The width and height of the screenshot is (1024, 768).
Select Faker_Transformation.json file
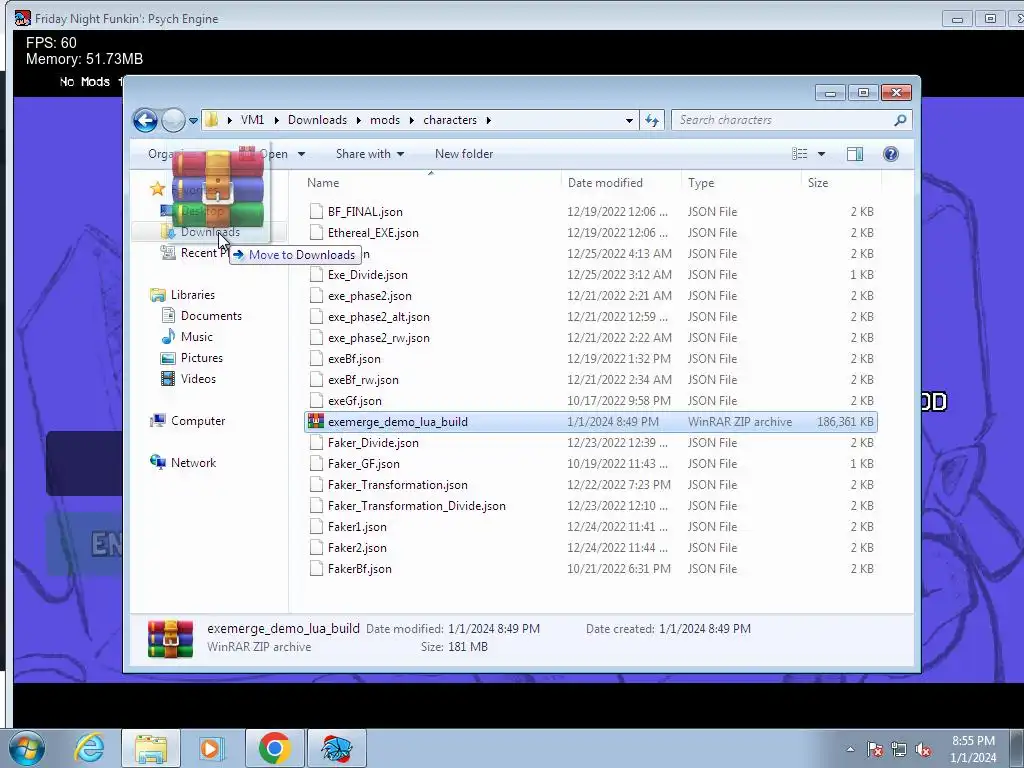(398, 485)
